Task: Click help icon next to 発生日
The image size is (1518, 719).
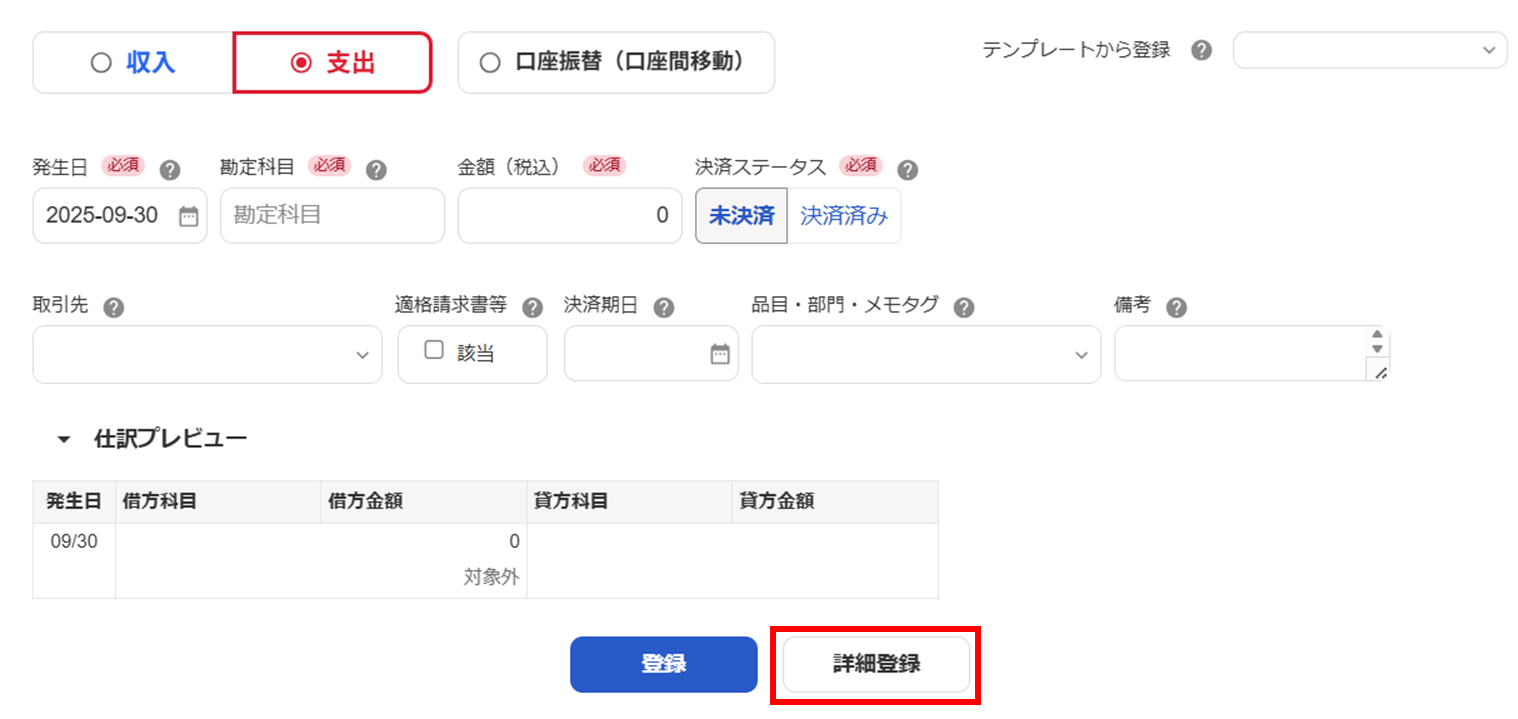Action: (170, 170)
